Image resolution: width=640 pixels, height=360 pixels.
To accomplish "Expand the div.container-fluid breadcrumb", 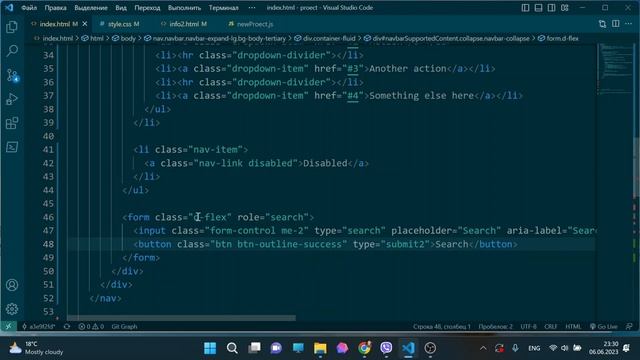I will (x=325, y=38).
